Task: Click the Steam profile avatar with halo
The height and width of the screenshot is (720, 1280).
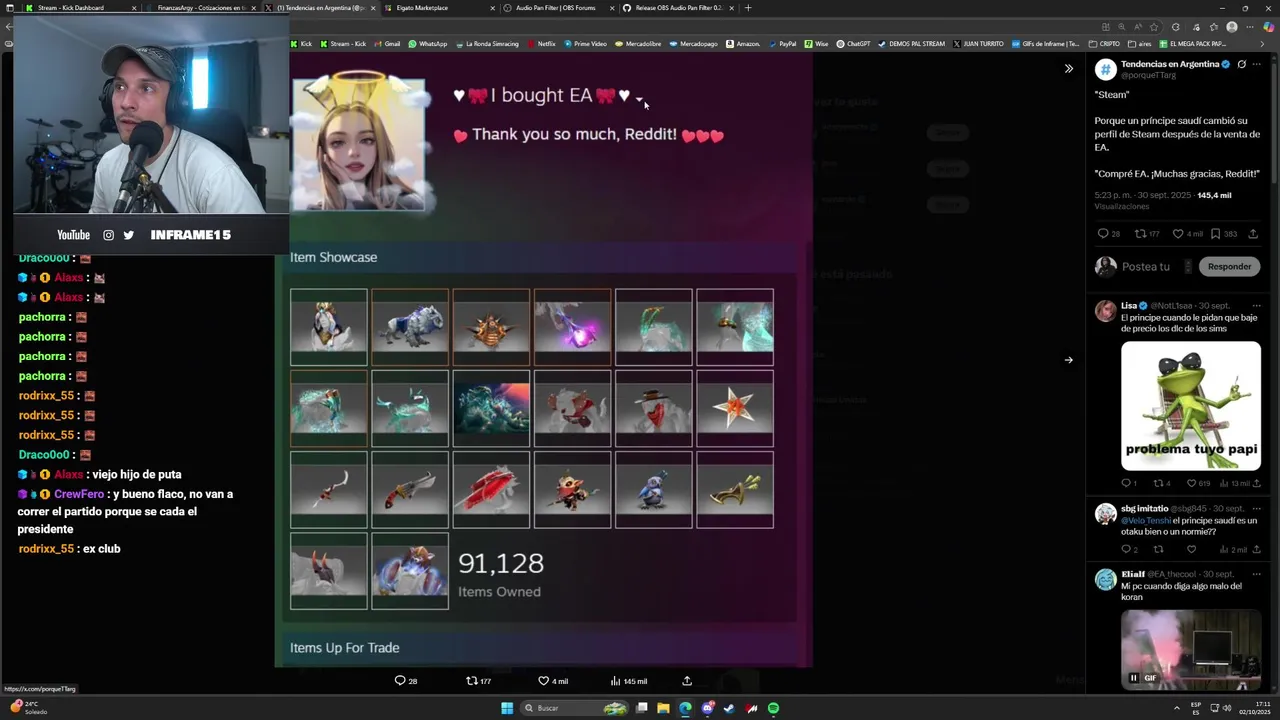Action: click(x=358, y=142)
